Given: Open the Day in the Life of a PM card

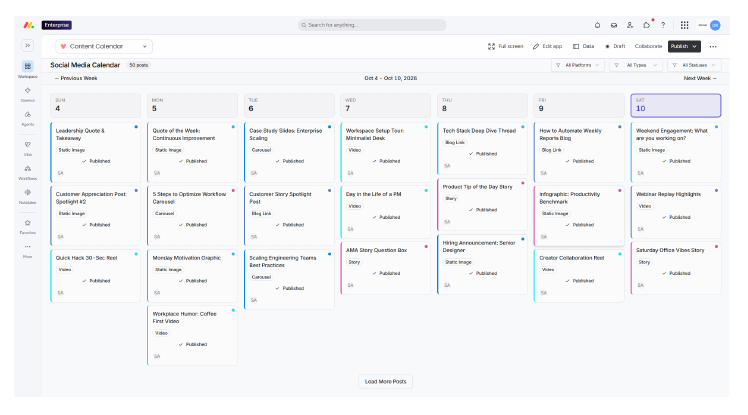Looking at the screenshot, I should pyautogui.click(x=385, y=212).
